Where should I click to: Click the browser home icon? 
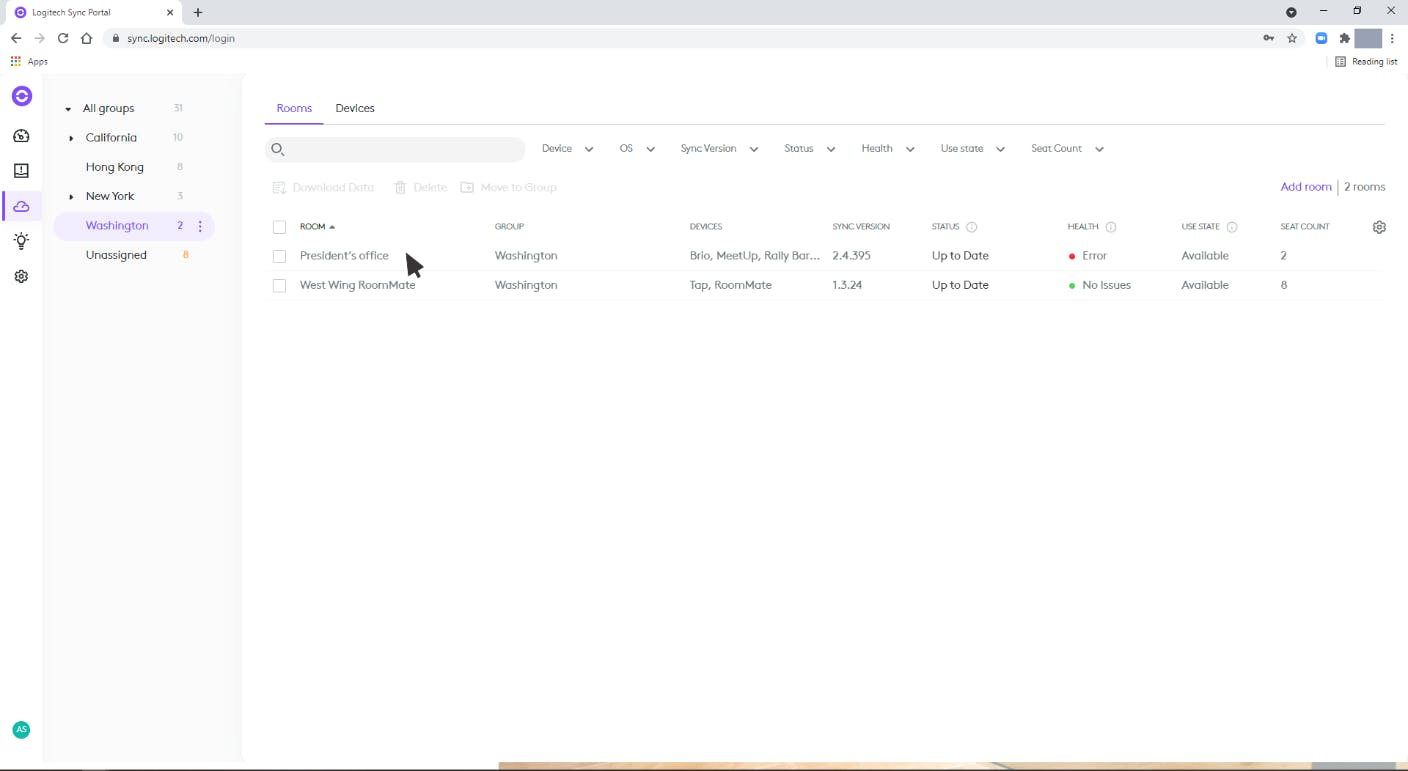point(87,38)
